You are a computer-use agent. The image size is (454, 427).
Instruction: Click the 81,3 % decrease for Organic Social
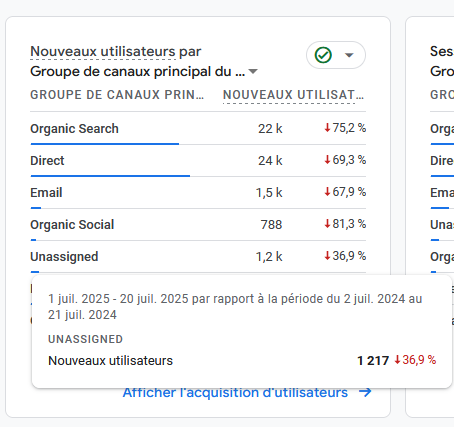click(x=345, y=224)
